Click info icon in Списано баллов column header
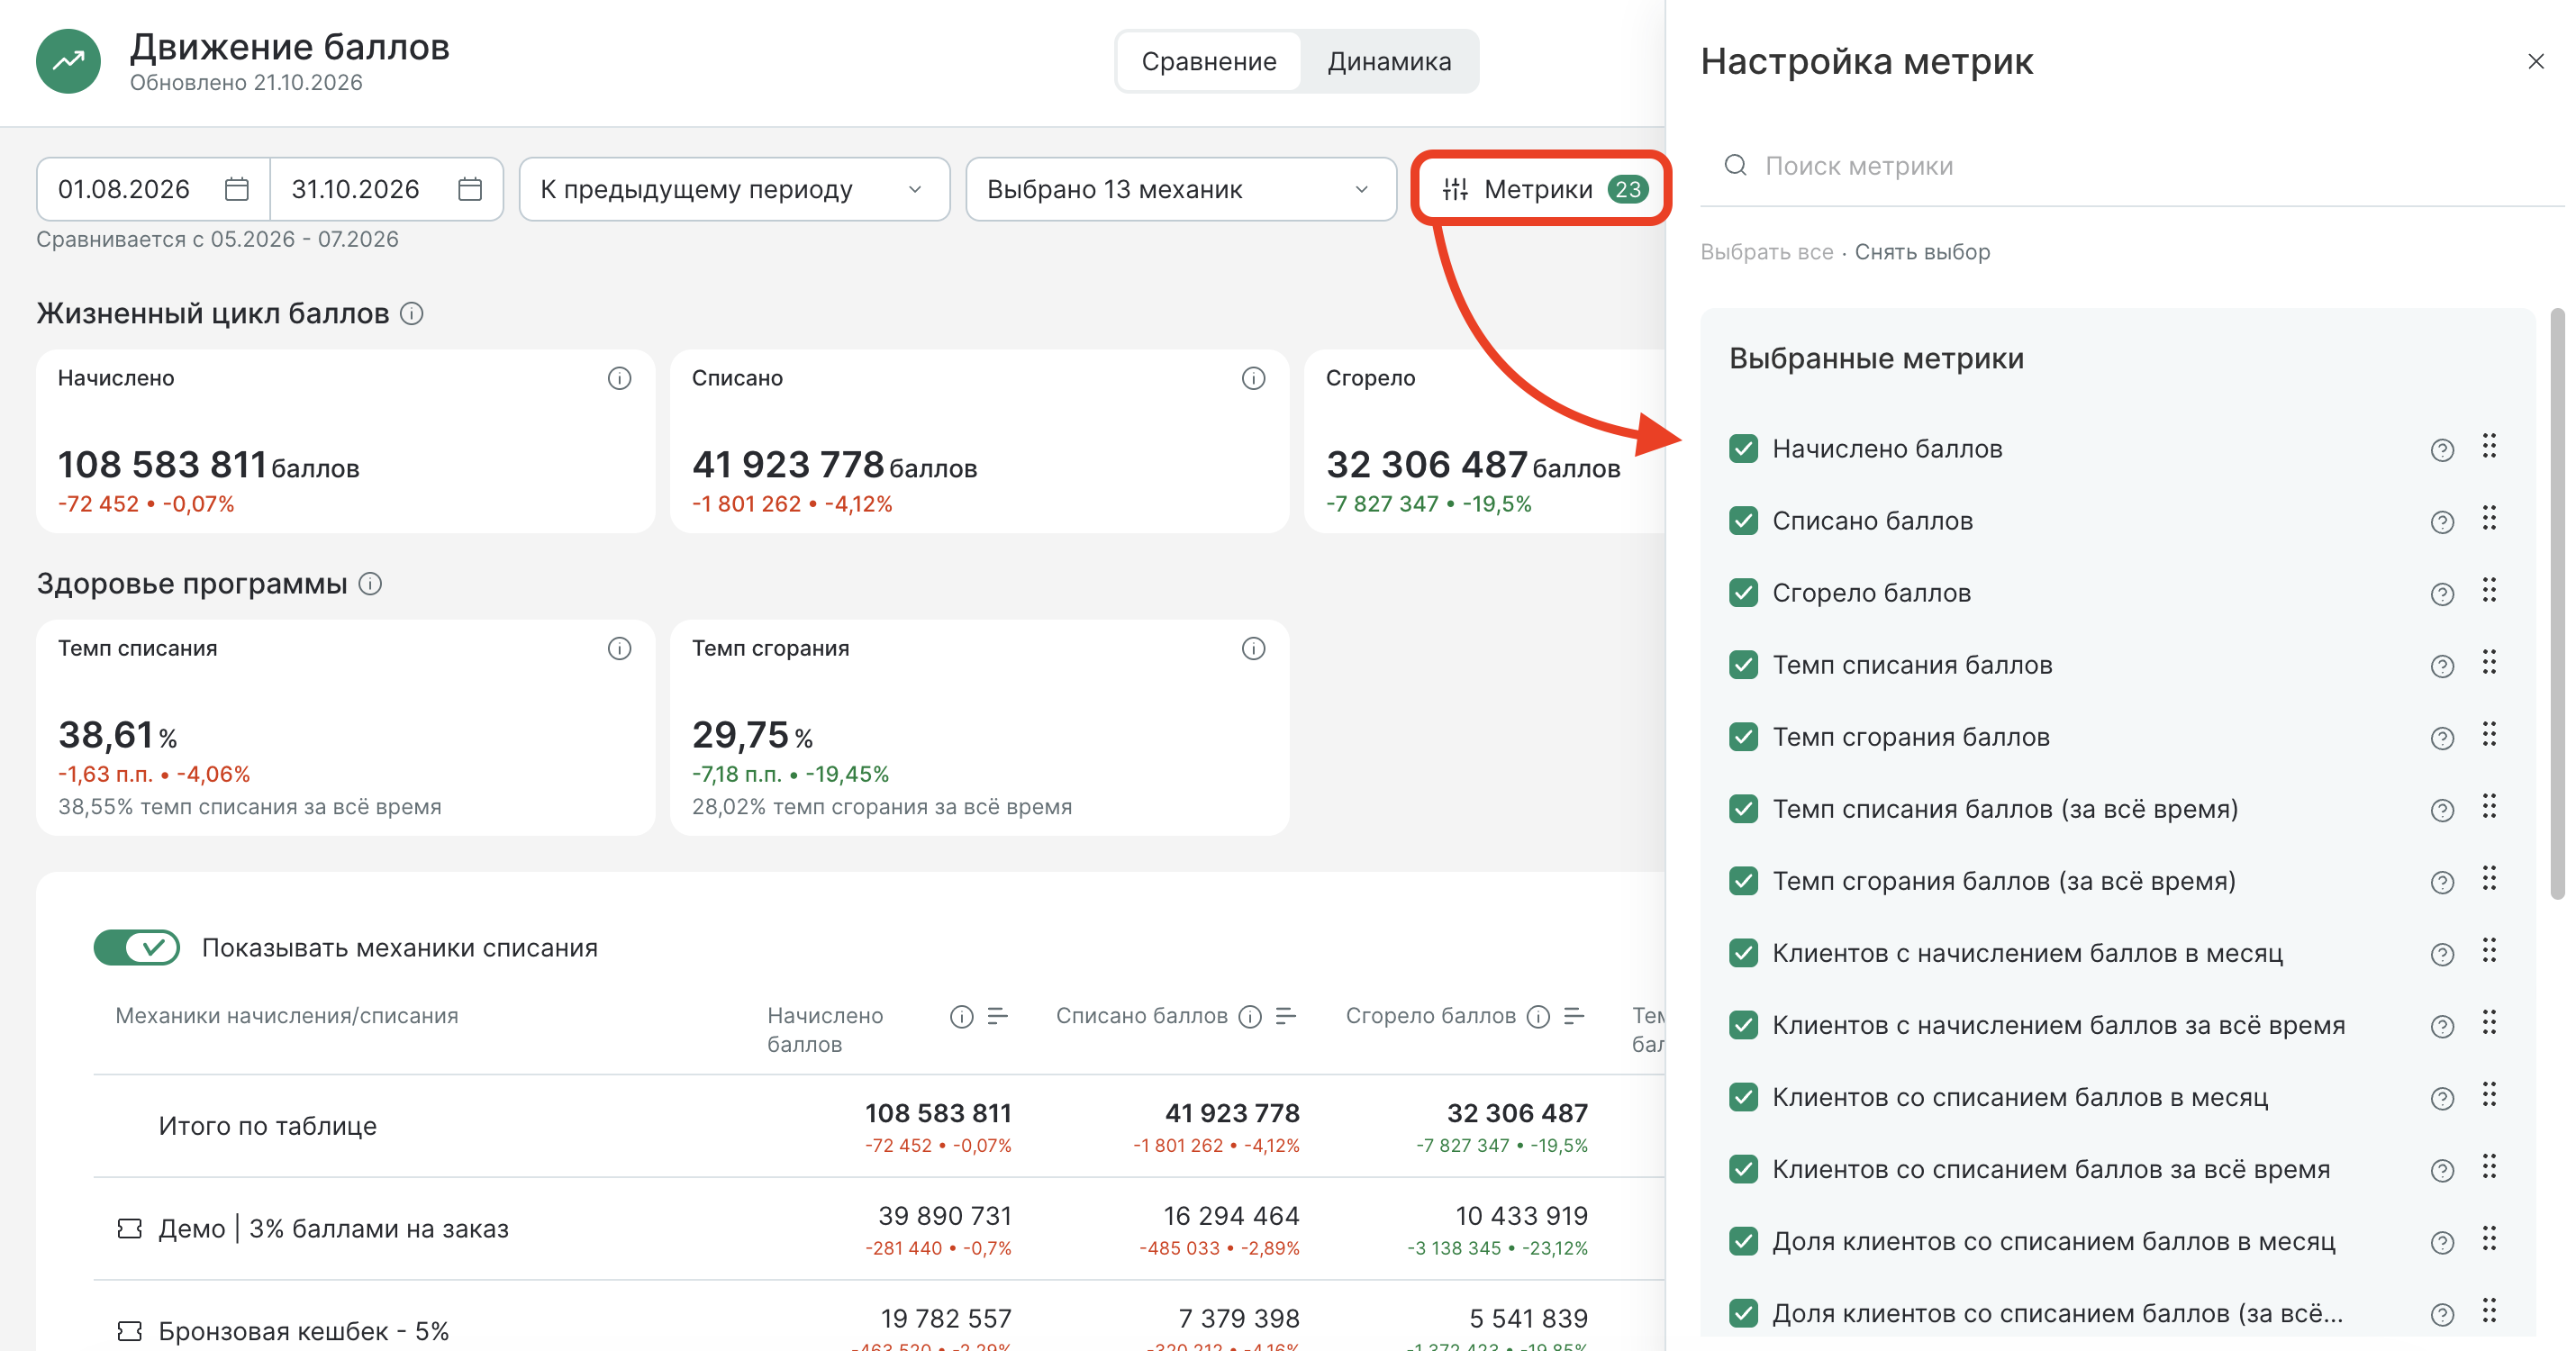Screen dimensions: 2576x1351 click(1250, 1017)
